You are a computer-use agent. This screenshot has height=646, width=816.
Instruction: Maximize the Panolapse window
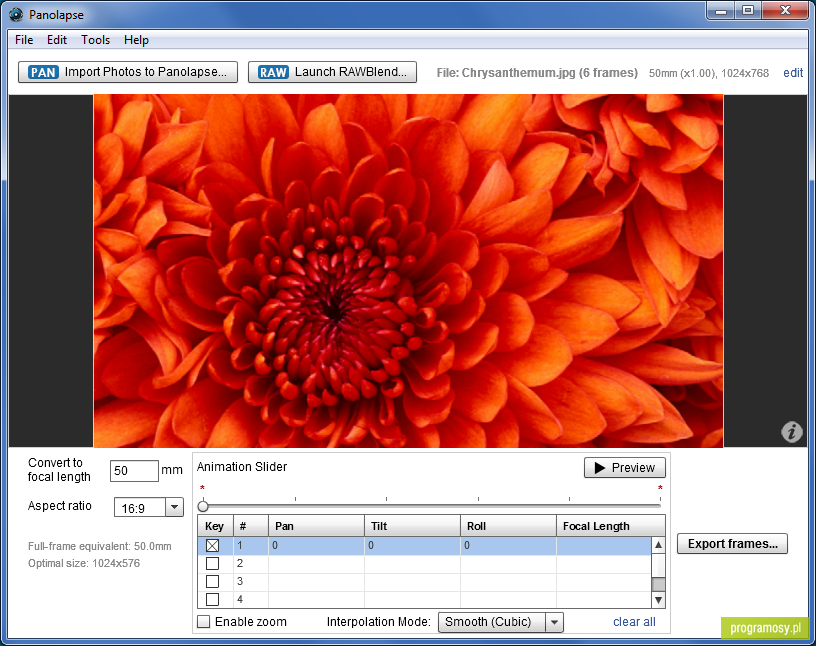[748, 10]
